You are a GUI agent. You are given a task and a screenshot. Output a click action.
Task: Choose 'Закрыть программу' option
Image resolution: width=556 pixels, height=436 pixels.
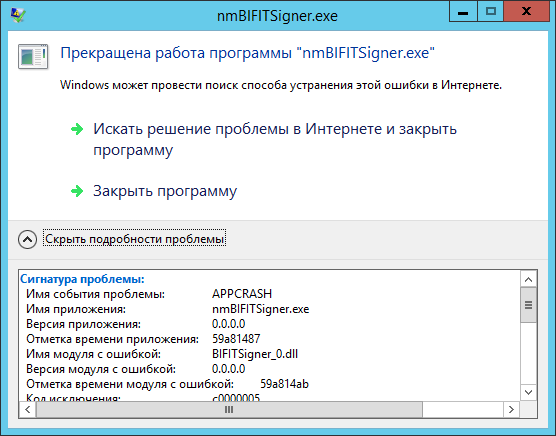tap(165, 191)
